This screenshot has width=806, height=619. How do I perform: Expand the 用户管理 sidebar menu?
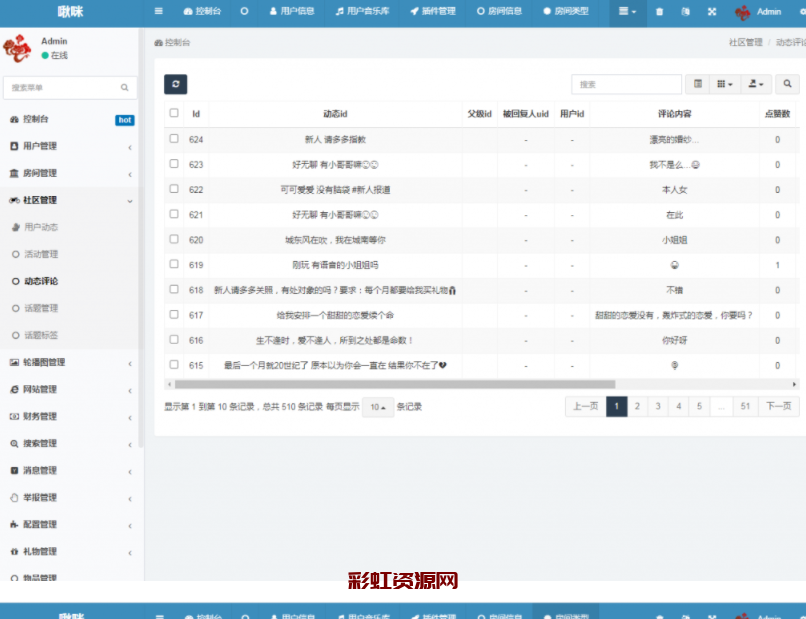[x=70, y=146]
